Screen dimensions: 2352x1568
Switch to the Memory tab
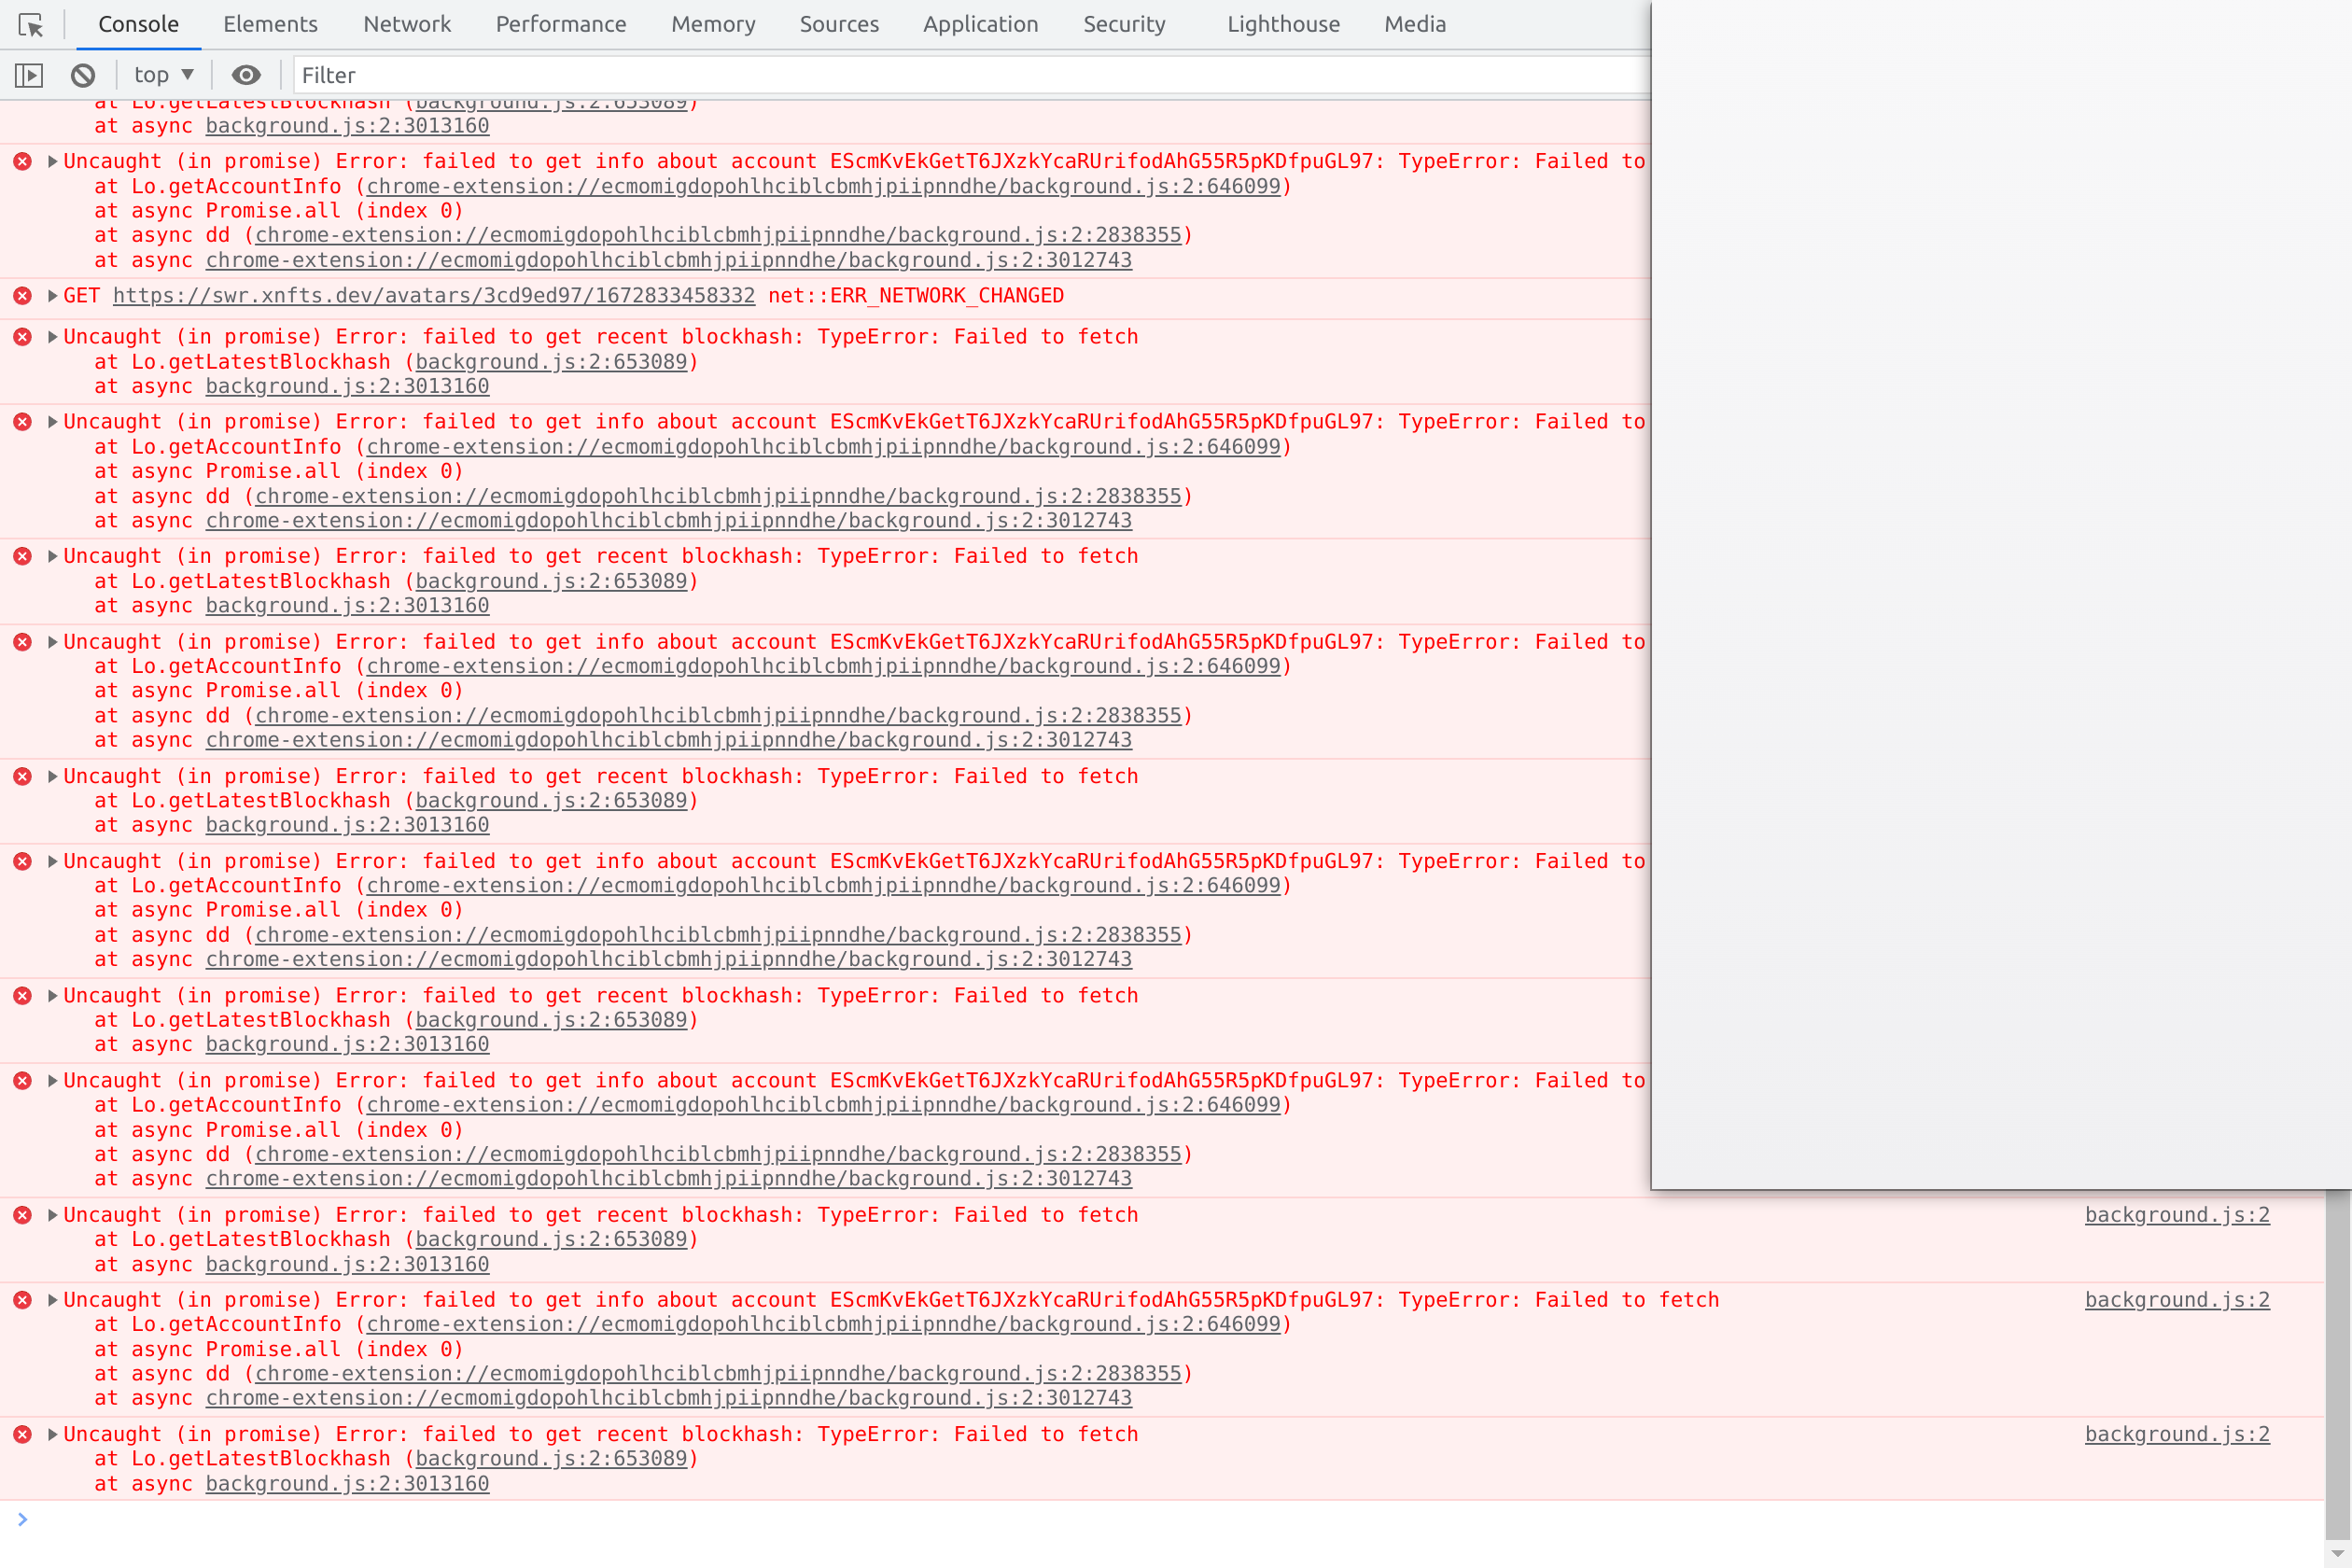click(713, 24)
